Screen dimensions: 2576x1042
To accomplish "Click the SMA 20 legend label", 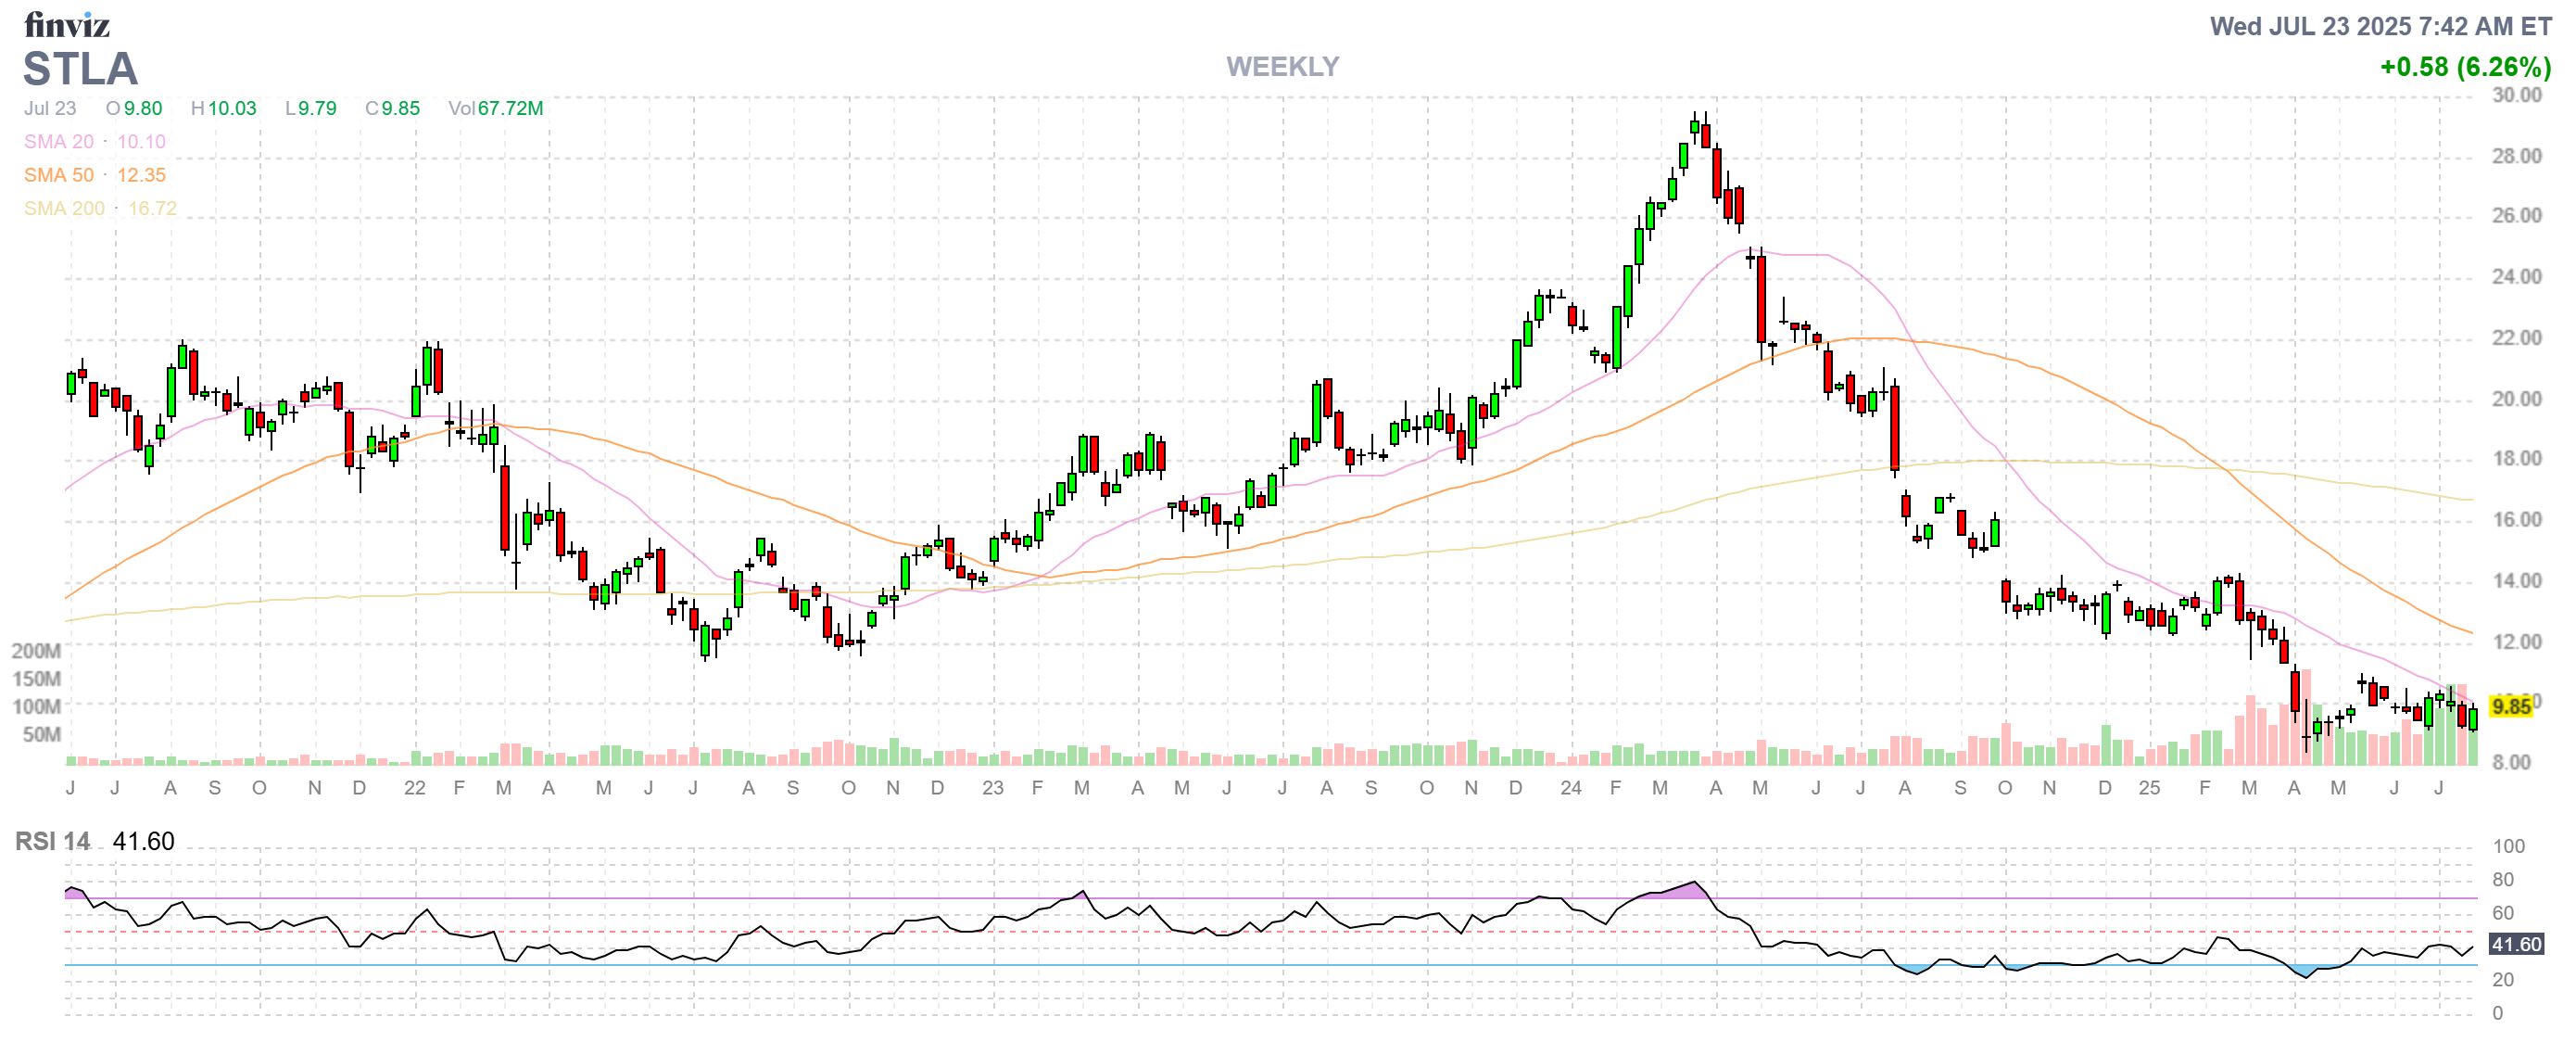I will (58, 141).
